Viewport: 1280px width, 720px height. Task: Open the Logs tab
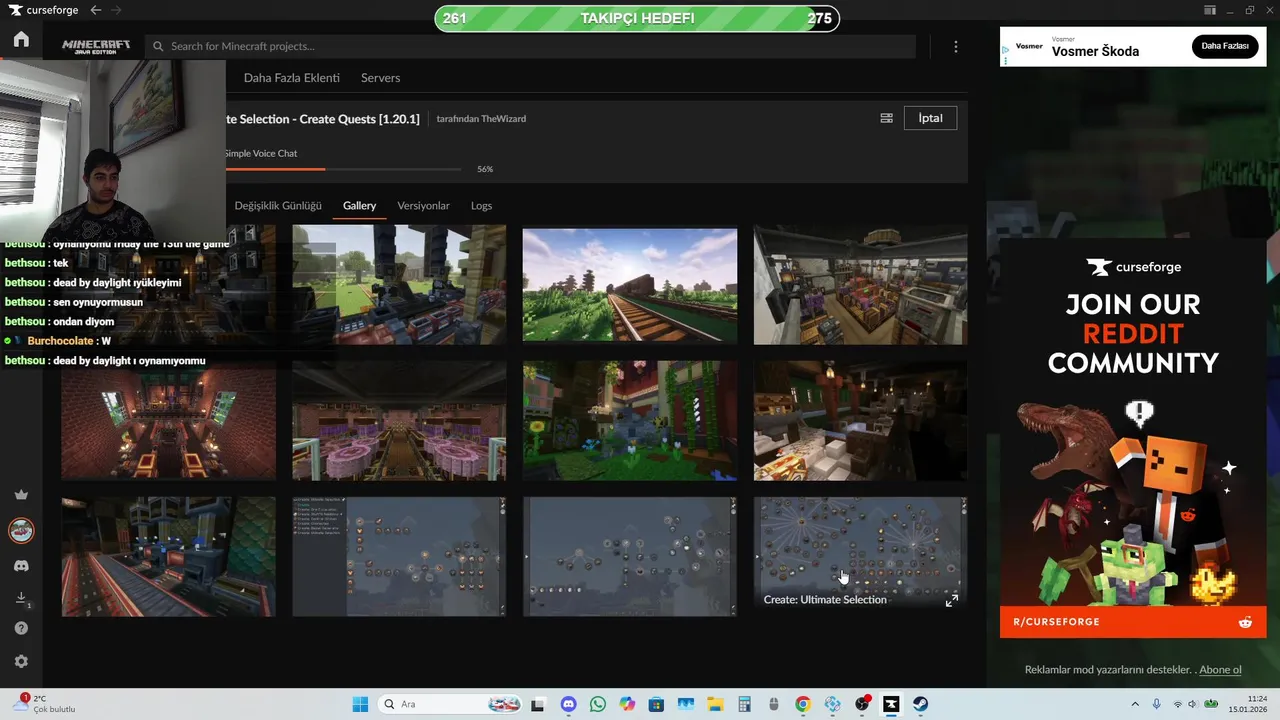coord(481,205)
